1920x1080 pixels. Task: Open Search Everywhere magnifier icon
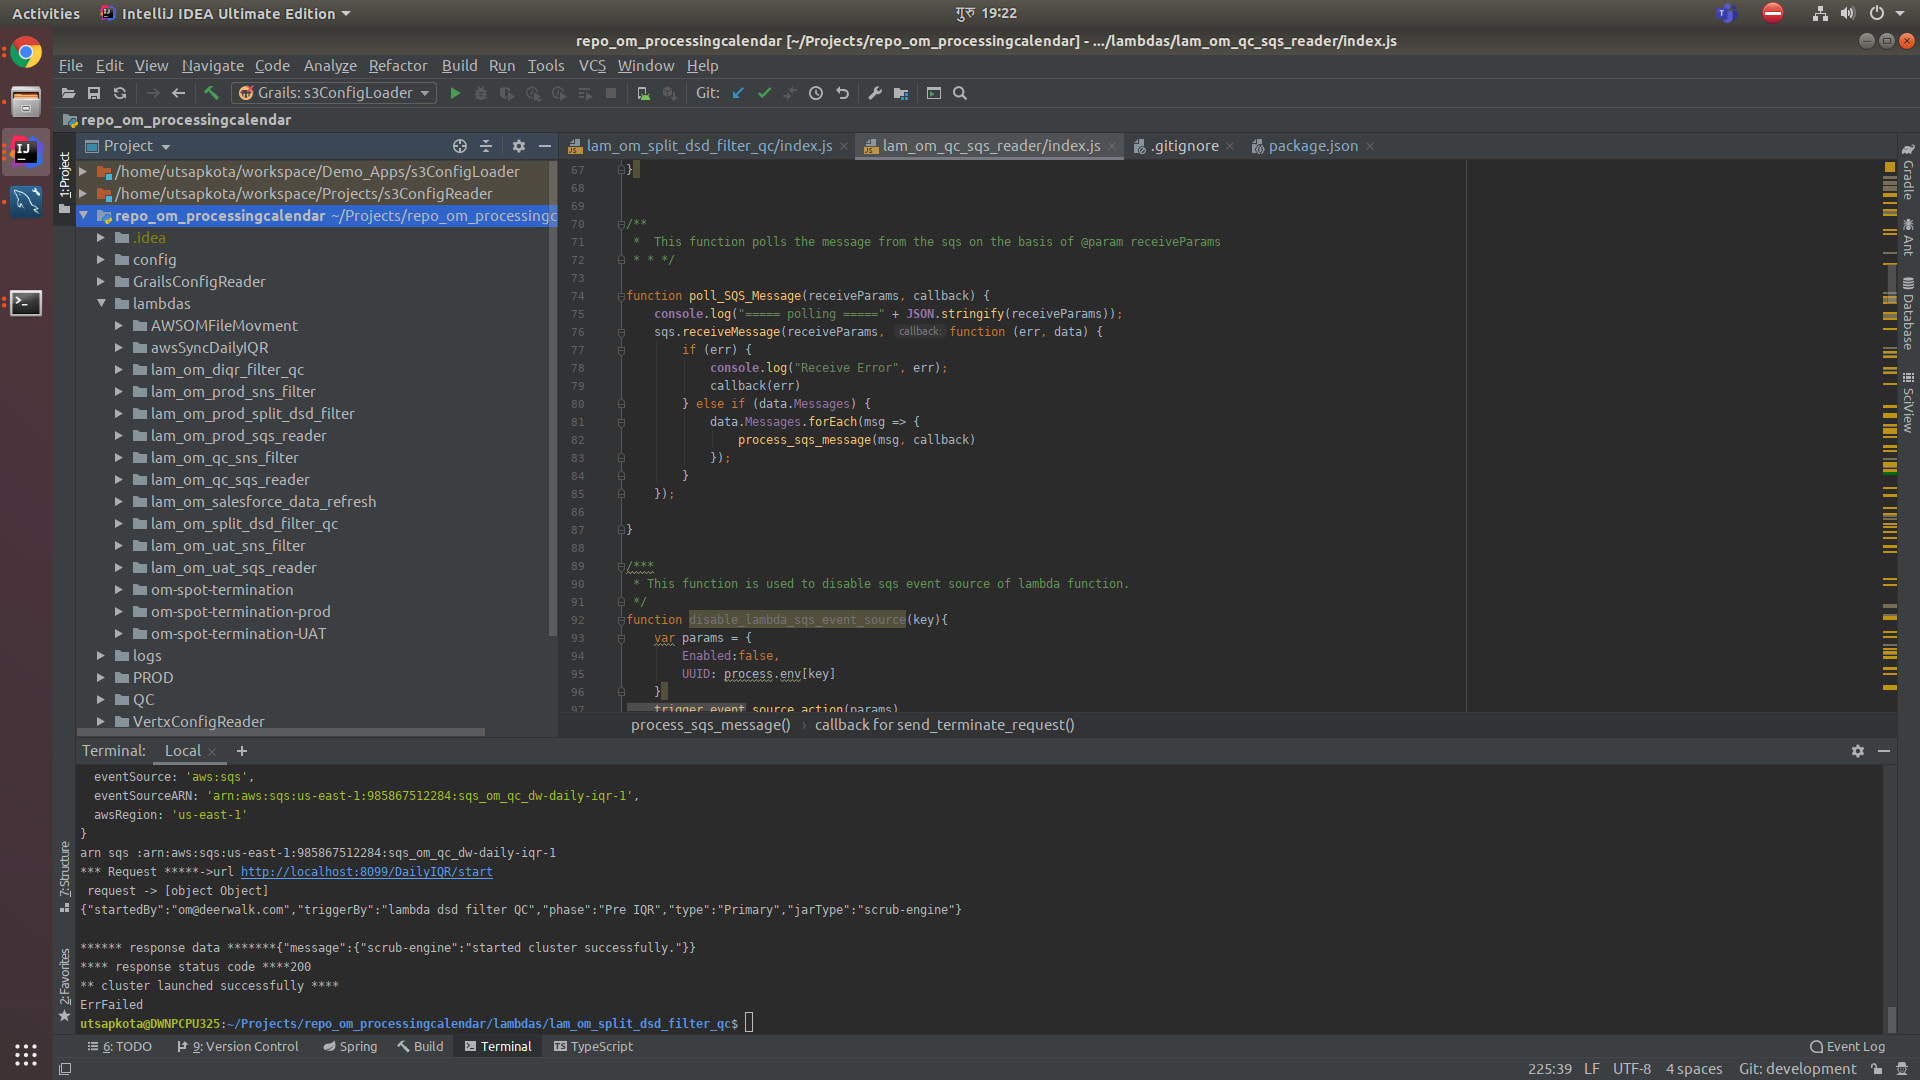coord(959,93)
